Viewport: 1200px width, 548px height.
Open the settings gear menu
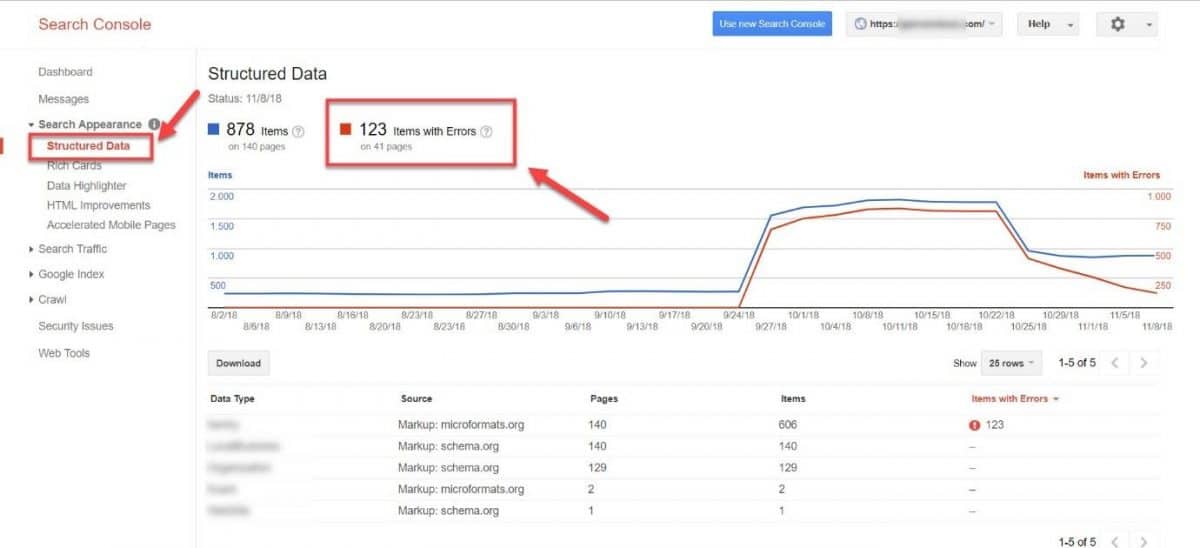(x=1127, y=24)
